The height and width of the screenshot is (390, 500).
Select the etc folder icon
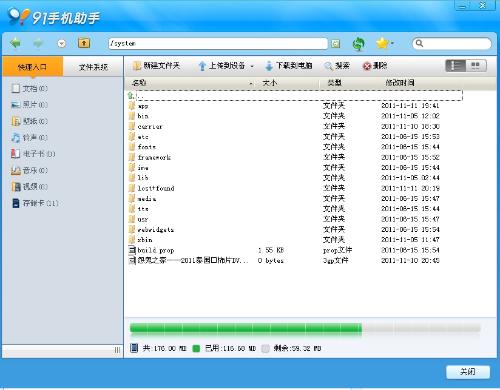(132, 137)
